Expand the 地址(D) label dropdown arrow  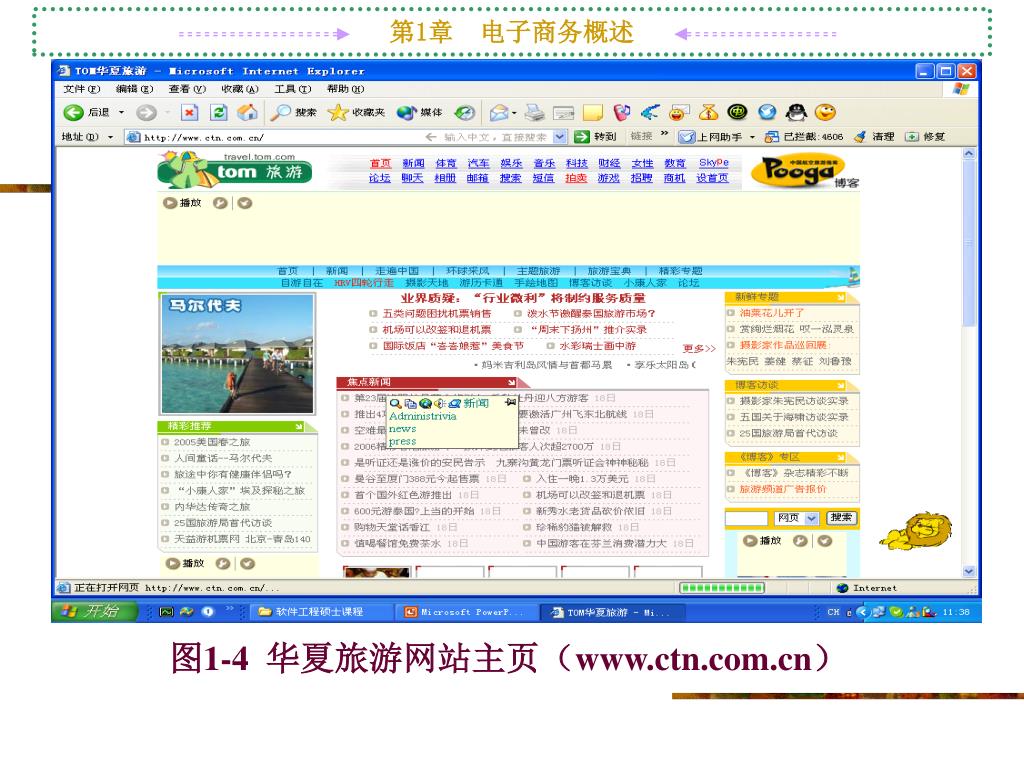[110, 136]
